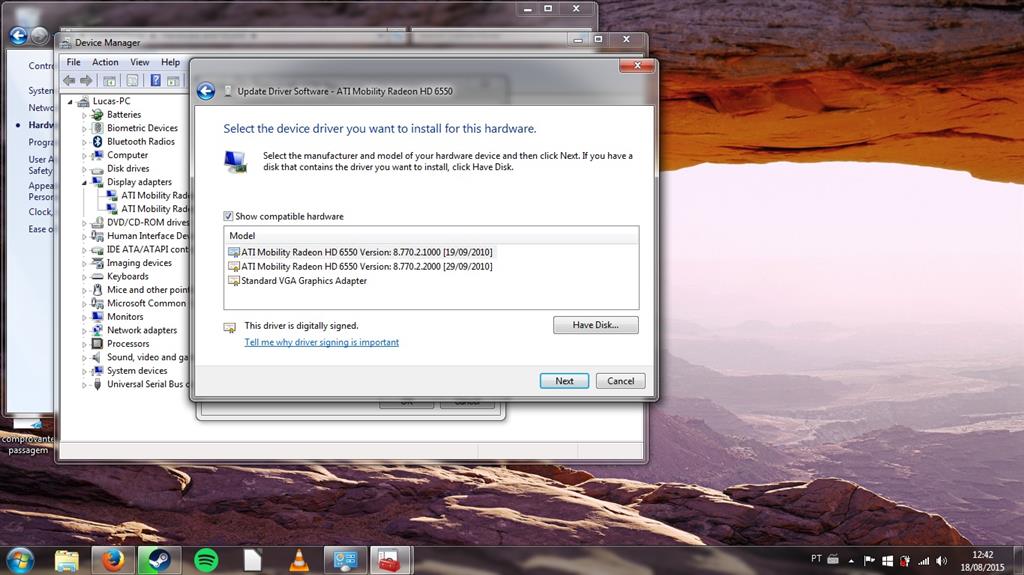
Task: Click the Forward arrow in Device Manager toolbar
Action: (86, 80)
